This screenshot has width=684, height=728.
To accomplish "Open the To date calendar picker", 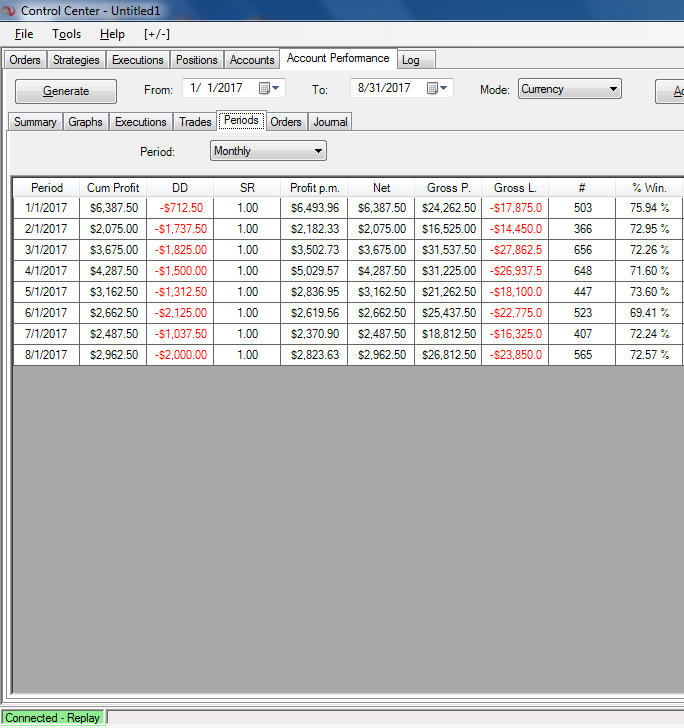I will [437, 88].
